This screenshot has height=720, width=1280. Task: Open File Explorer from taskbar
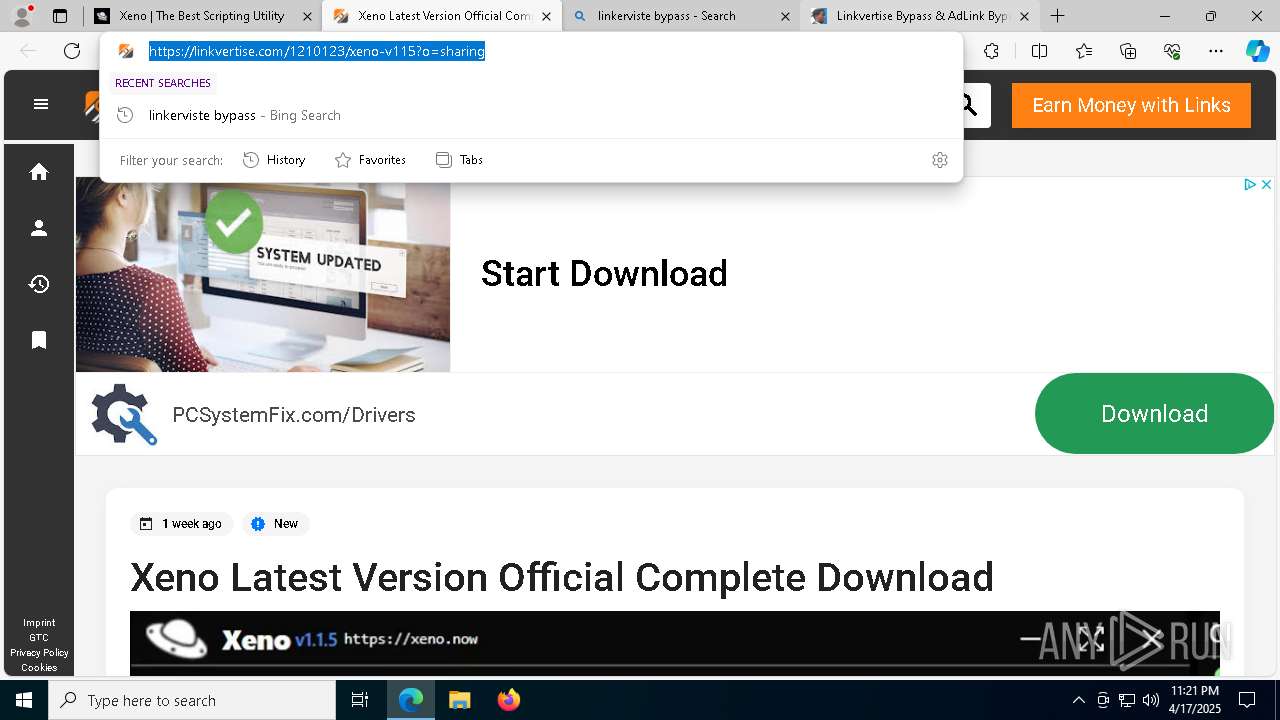pyautogui.click(x=459, y=700)
